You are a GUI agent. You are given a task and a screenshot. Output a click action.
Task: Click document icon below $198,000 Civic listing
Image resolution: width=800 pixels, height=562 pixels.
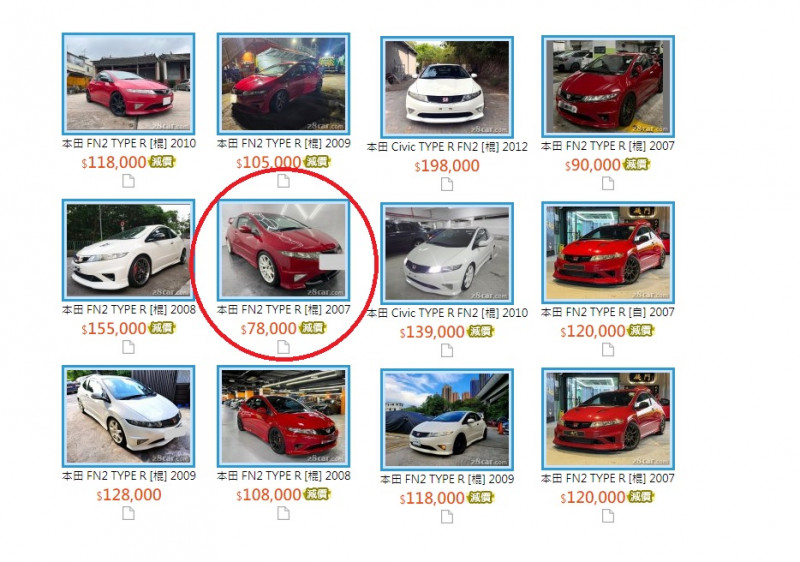[x=447, y=184]
